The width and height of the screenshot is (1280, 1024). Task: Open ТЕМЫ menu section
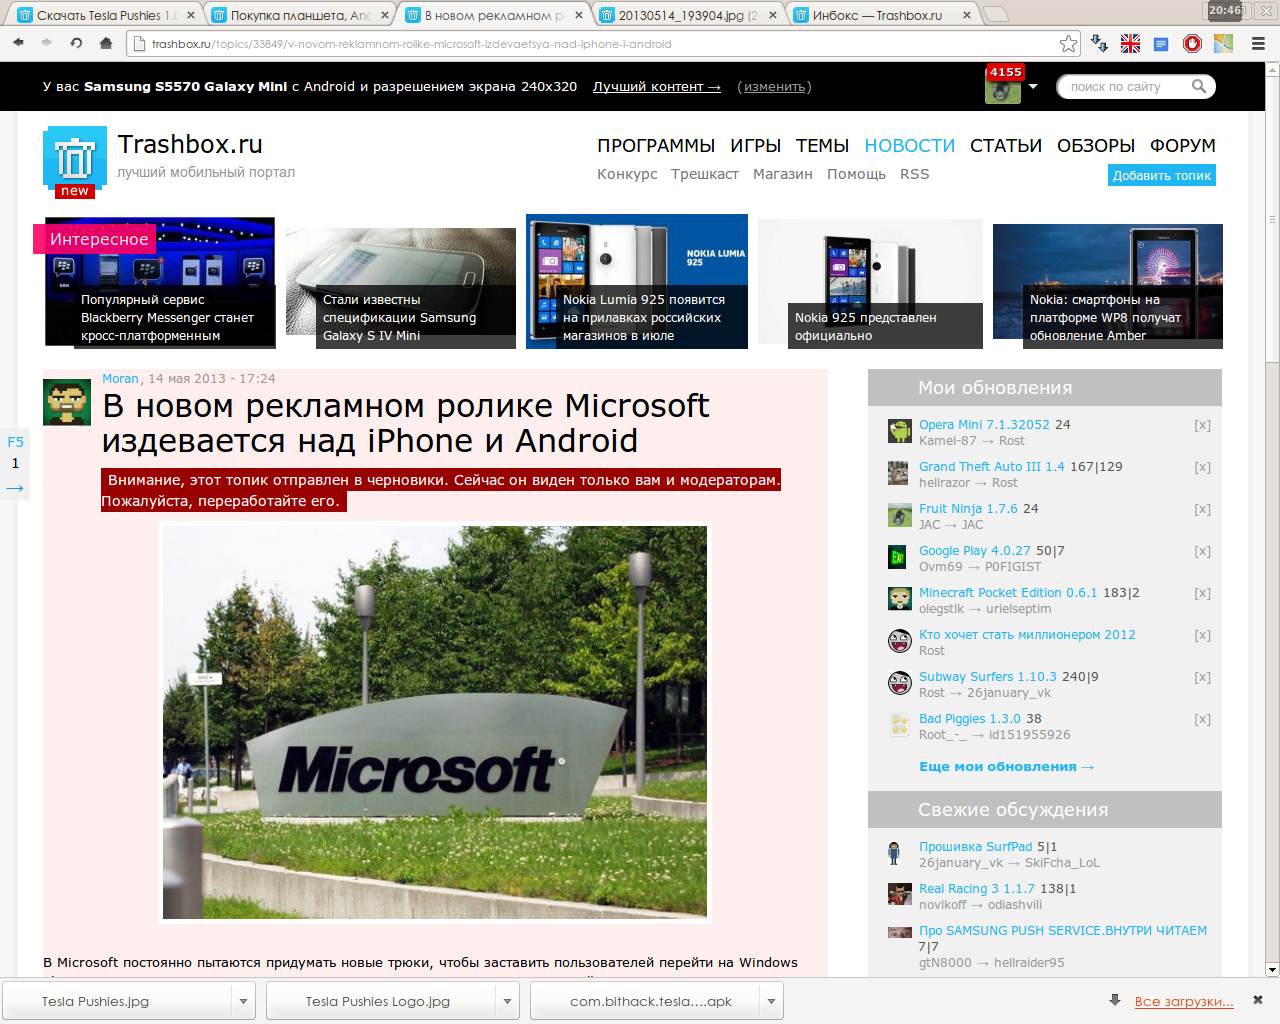click(822, 146)
